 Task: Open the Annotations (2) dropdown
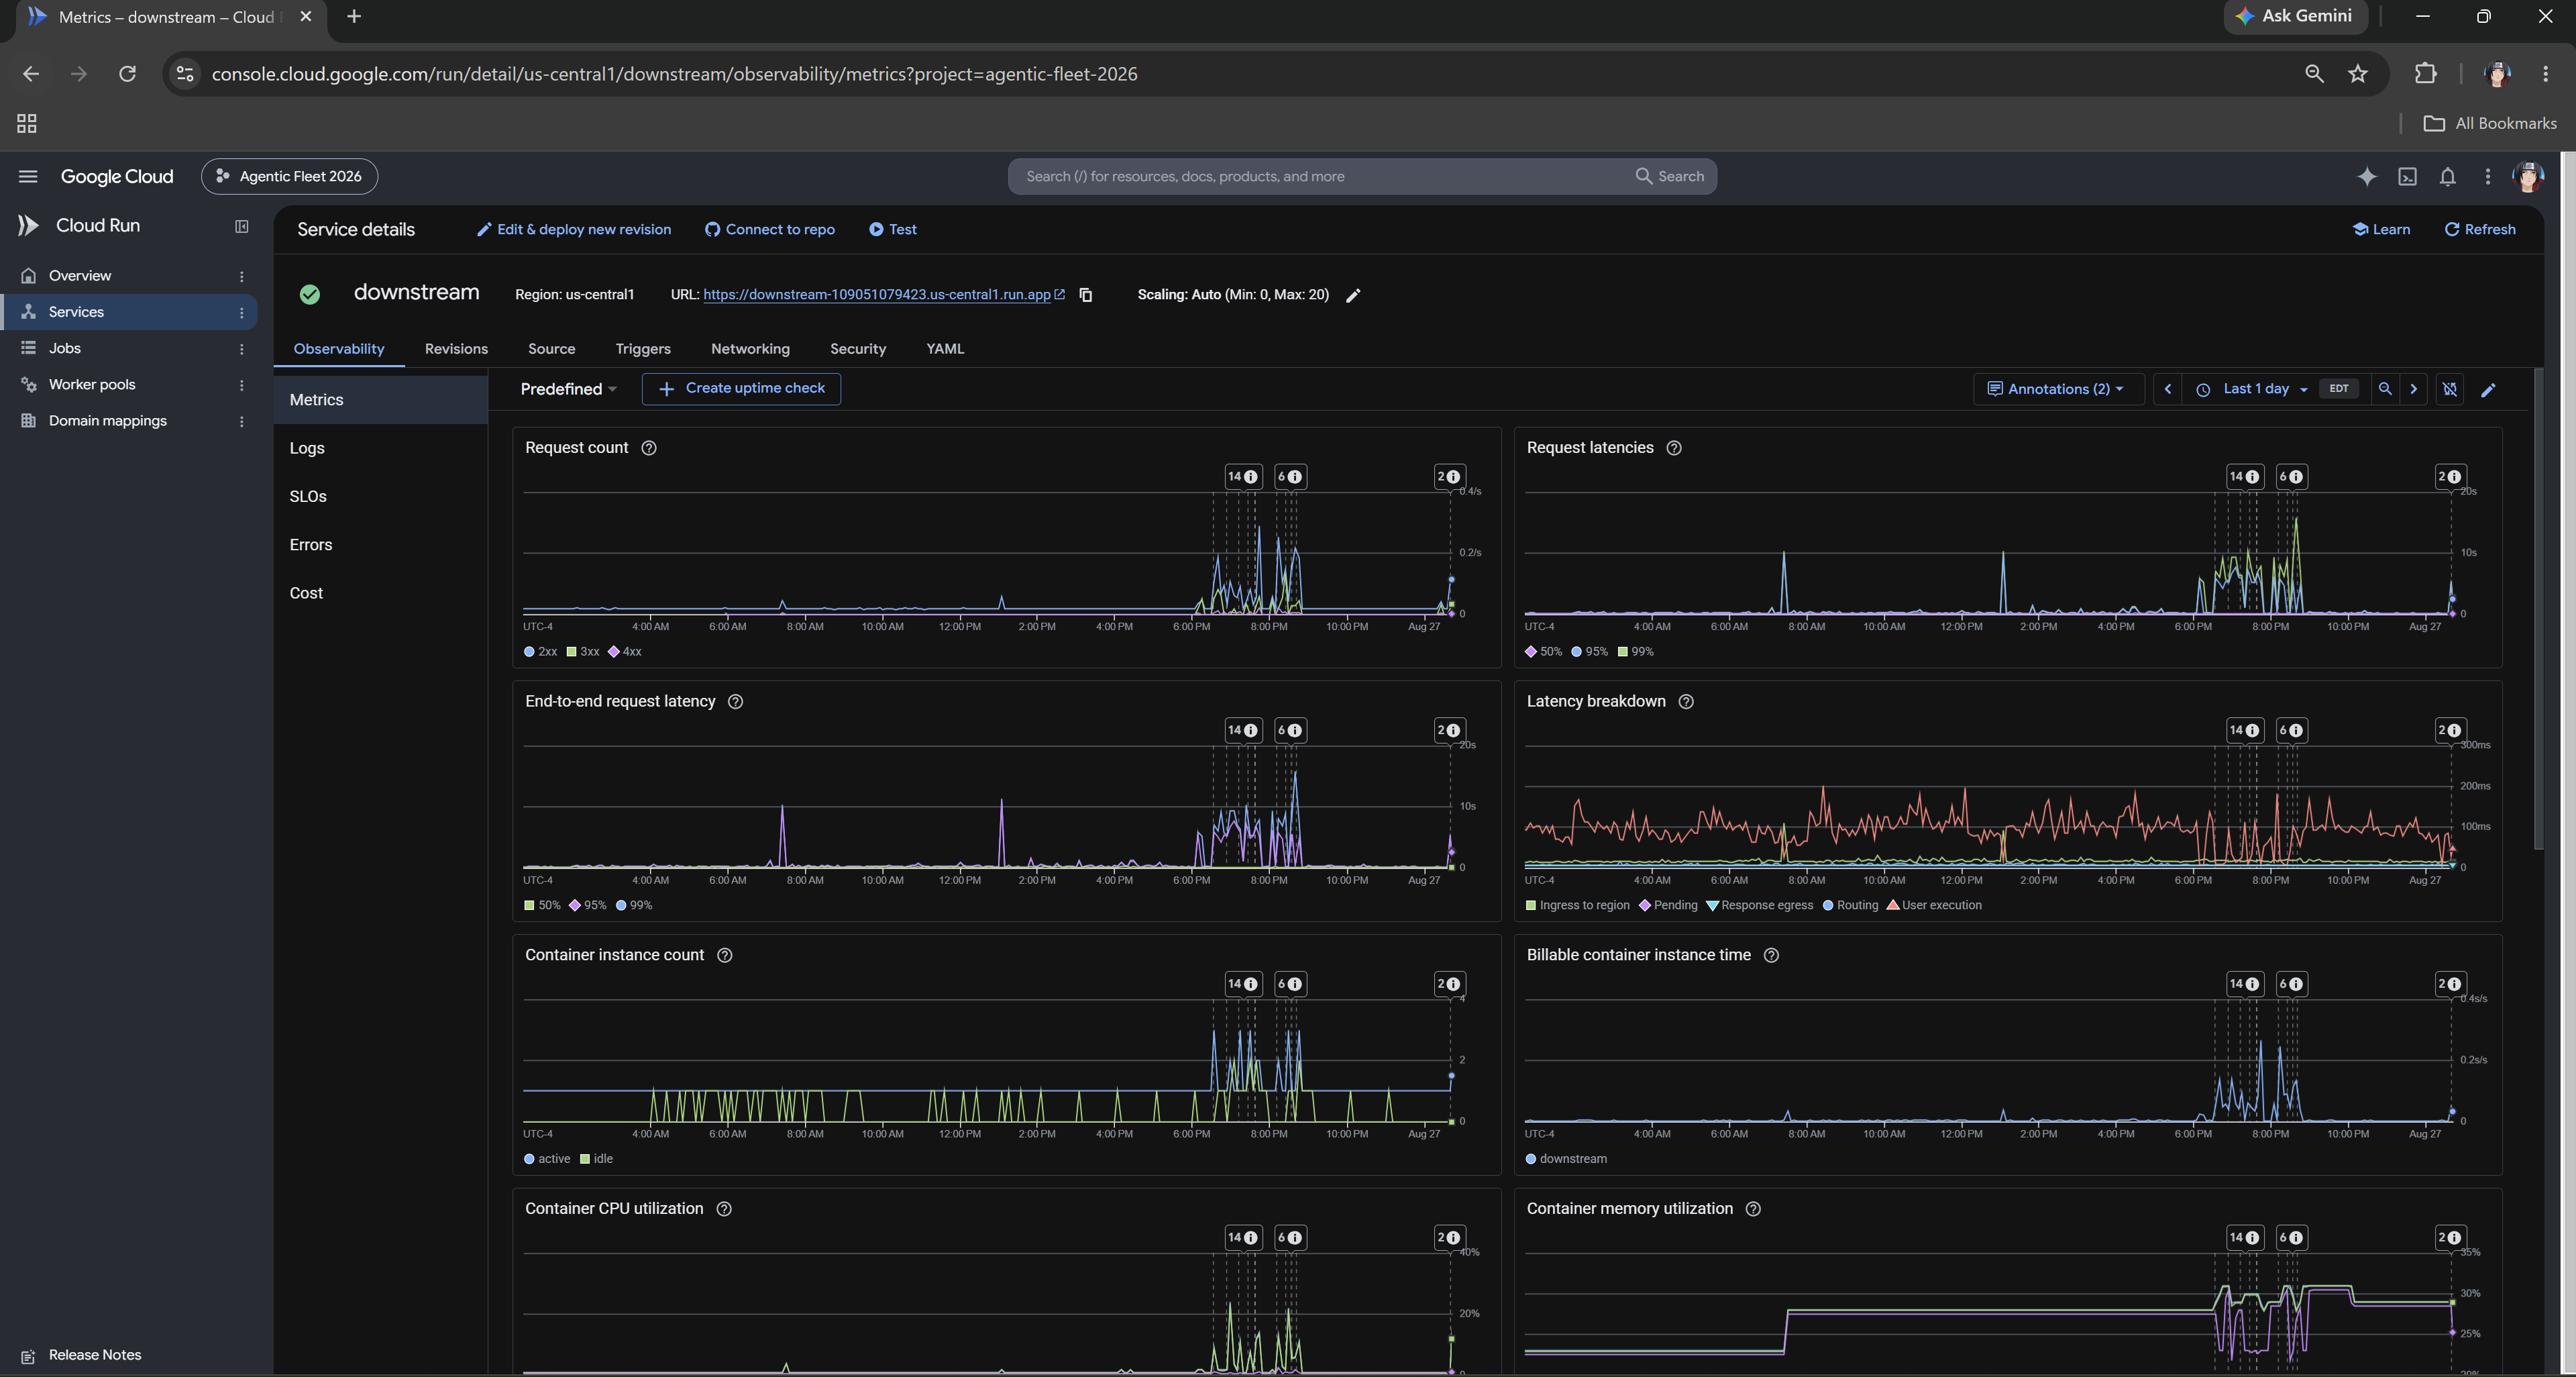2056,389
